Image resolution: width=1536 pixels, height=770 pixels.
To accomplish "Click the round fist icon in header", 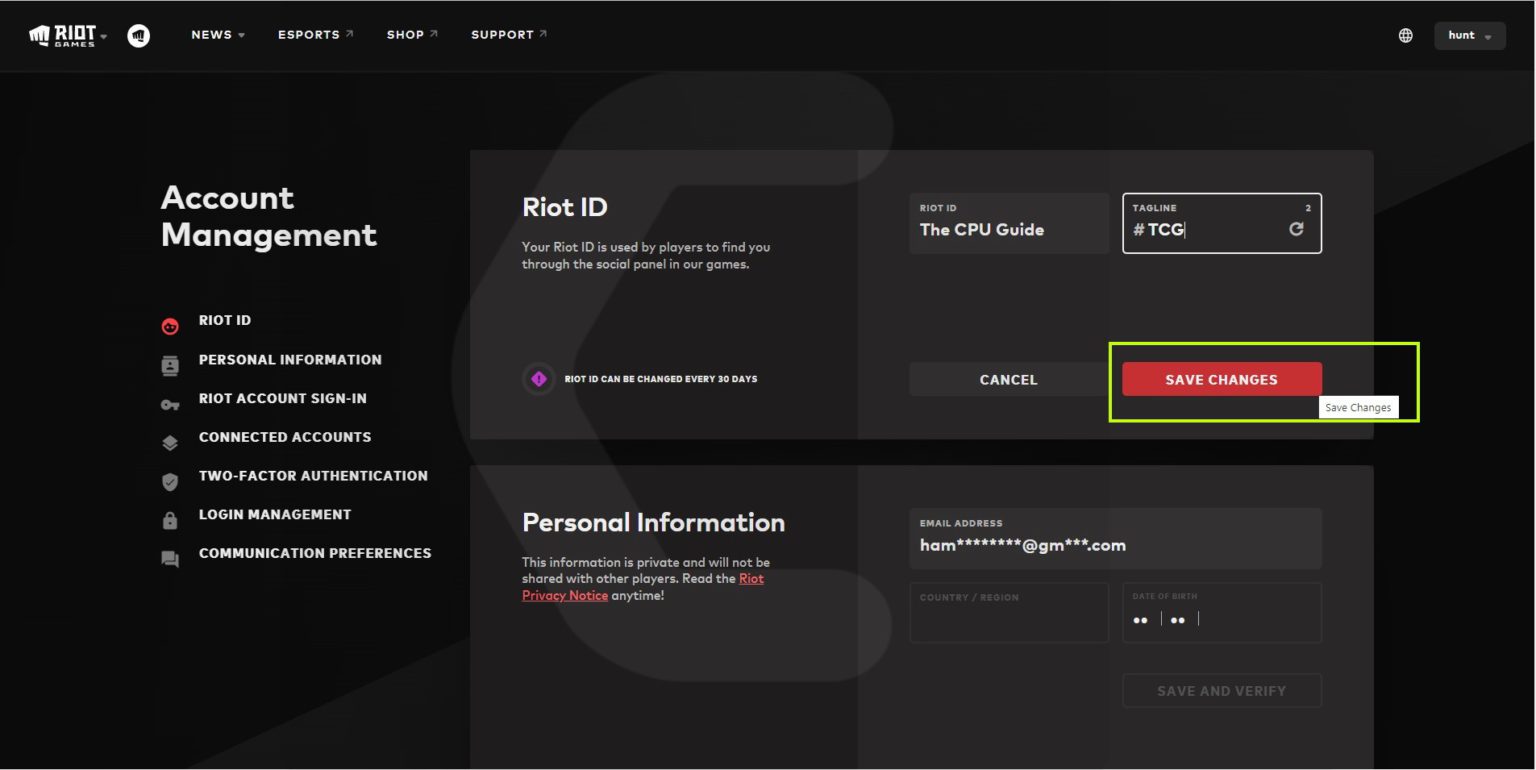I will click(x=139, y=35).
